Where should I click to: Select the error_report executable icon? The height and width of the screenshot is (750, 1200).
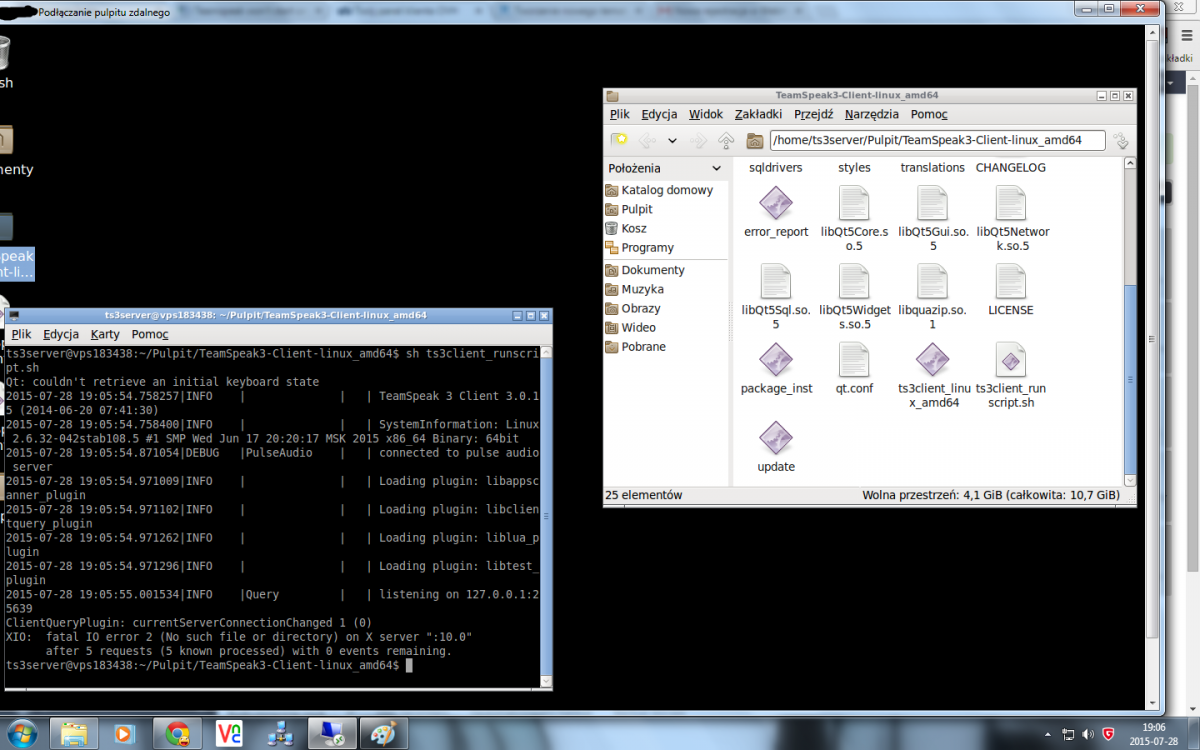point(776,204)
